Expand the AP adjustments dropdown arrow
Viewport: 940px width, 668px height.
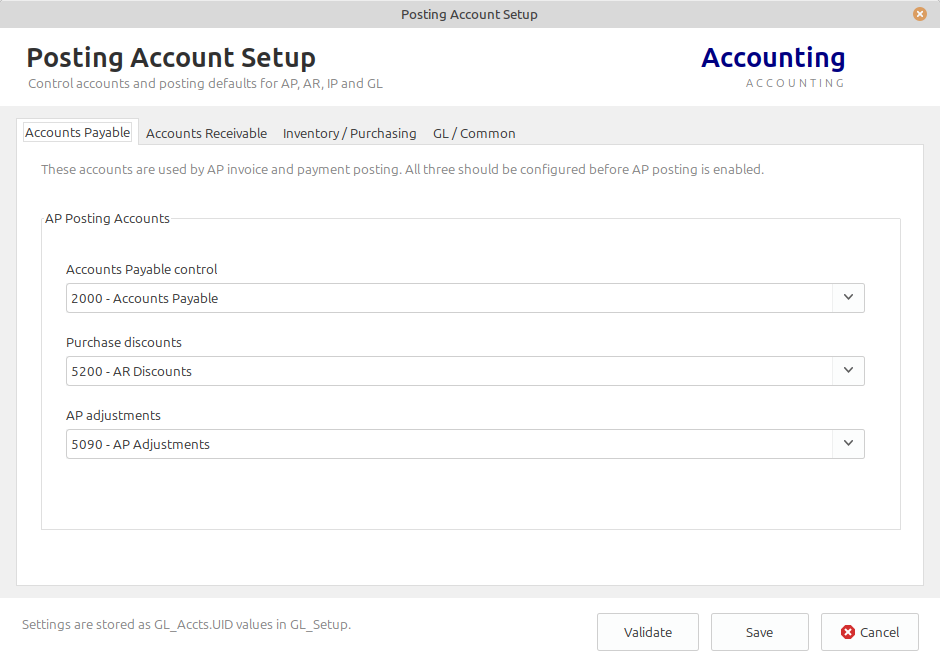pyautogui.click(x=848, y=444)
